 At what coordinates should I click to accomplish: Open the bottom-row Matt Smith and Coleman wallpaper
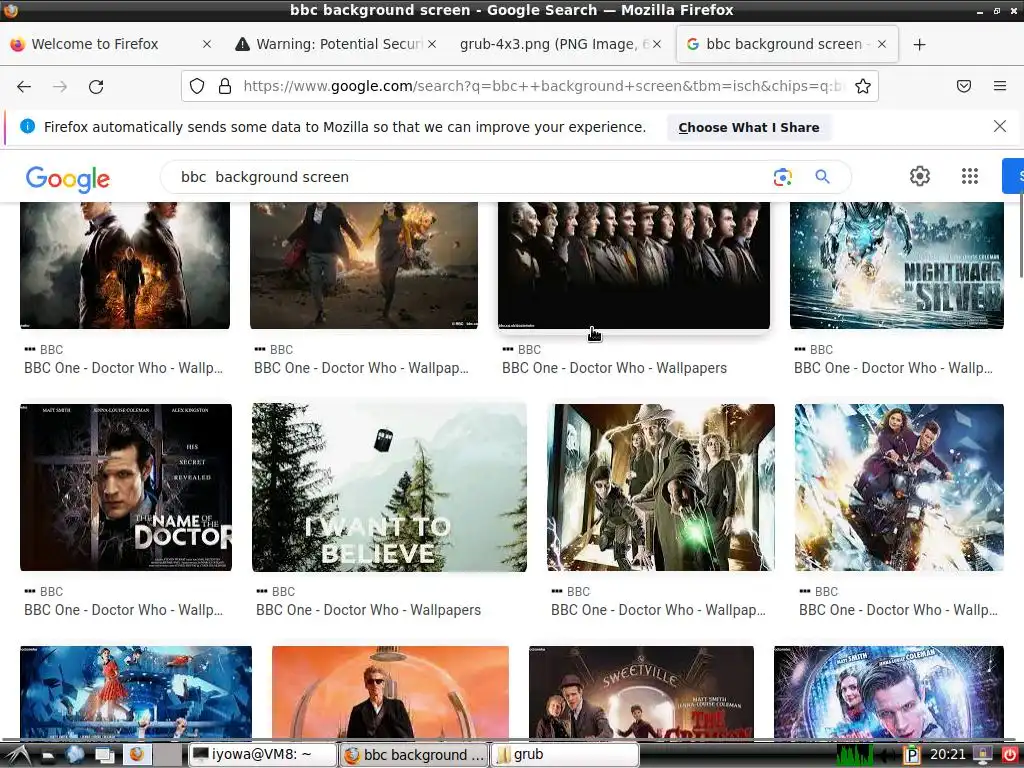click(x=889, y=692)
